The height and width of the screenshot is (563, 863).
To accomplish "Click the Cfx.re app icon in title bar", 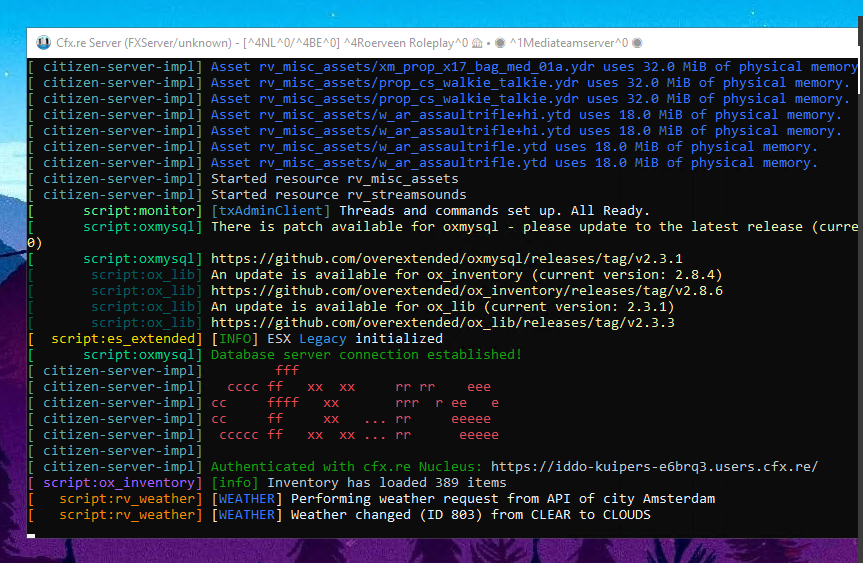I will 43,43.
